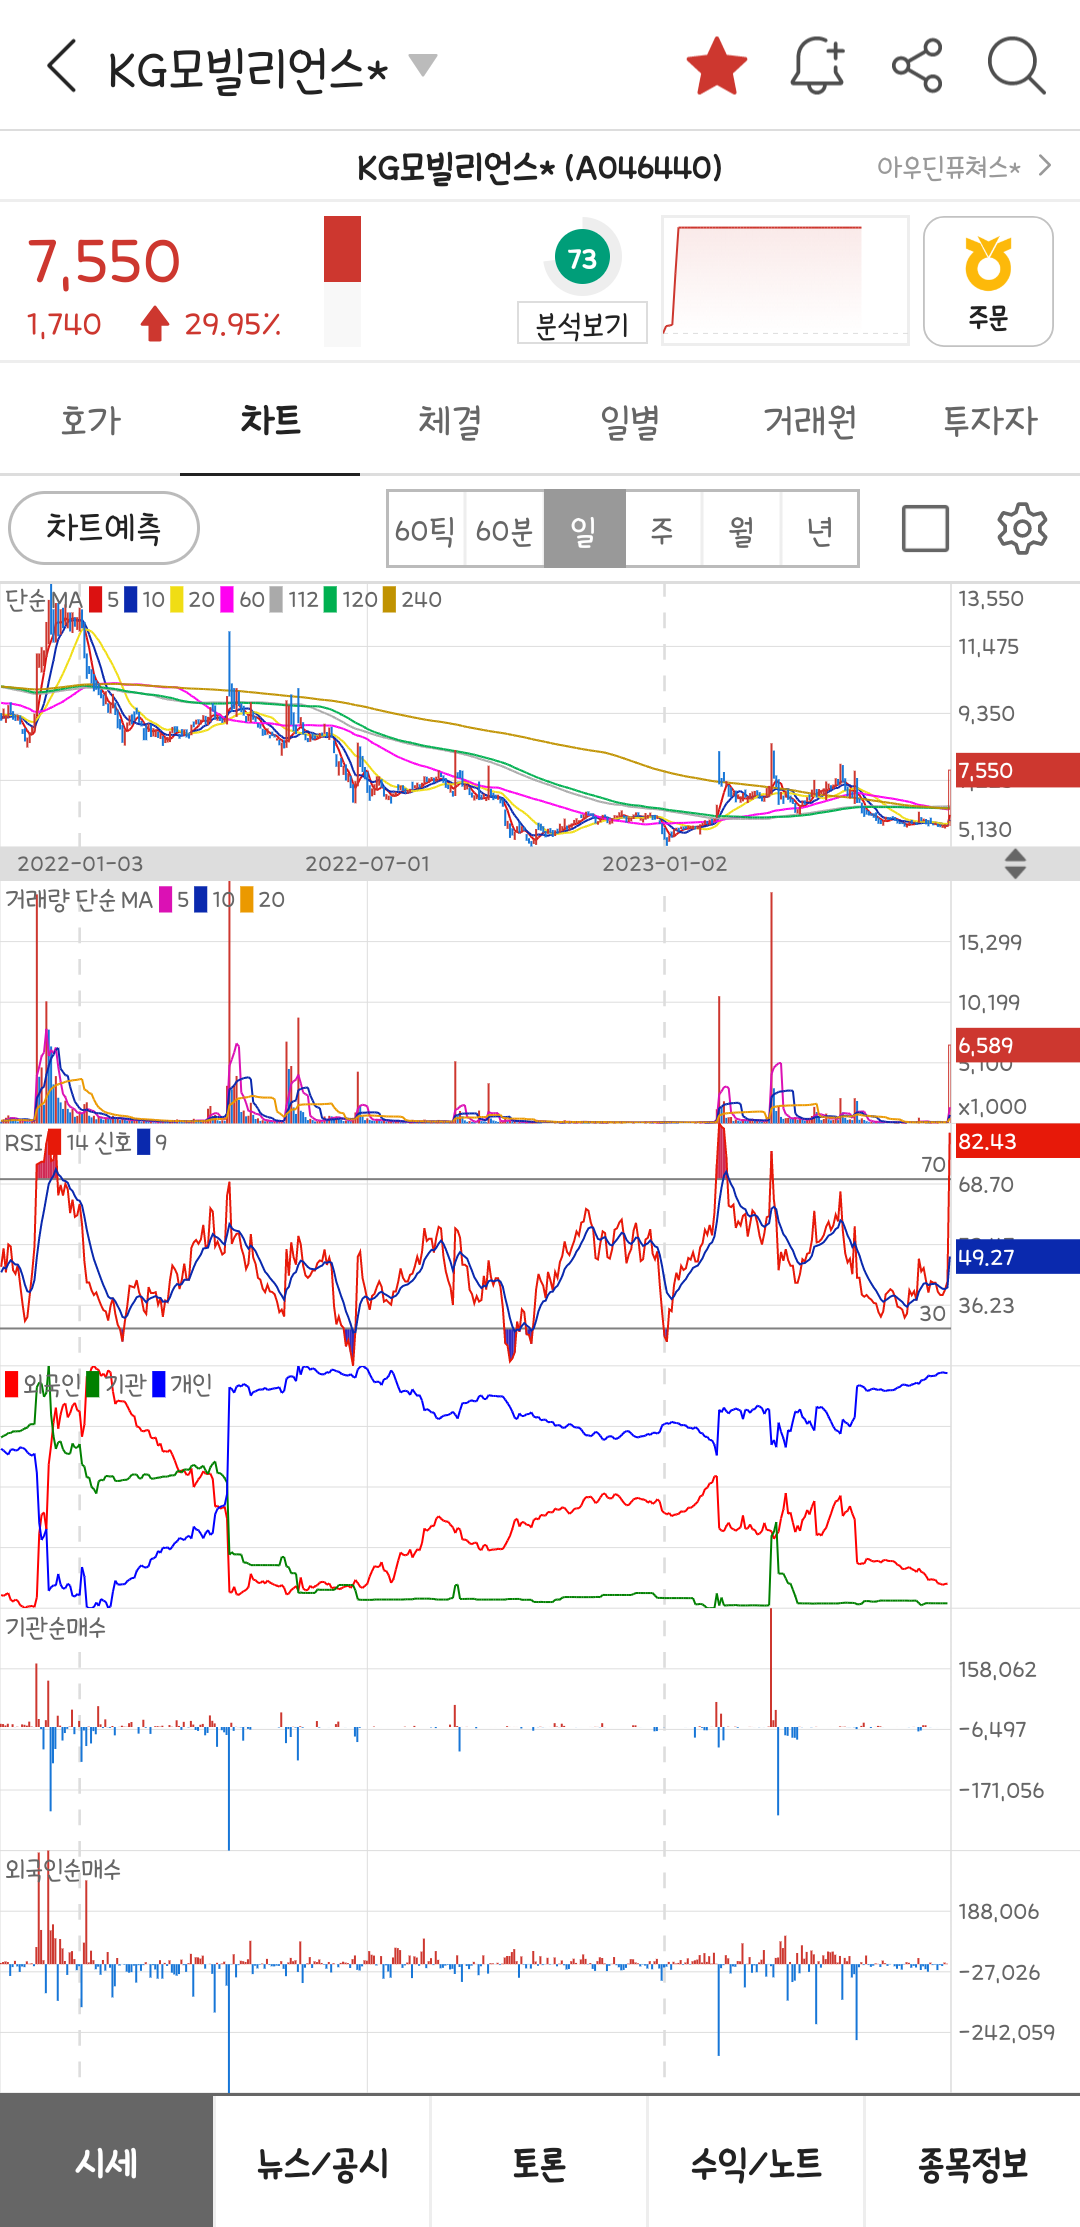Add a price alert via bell icon
This screenshot has height=2227, width=1080.
click(818, 66)
